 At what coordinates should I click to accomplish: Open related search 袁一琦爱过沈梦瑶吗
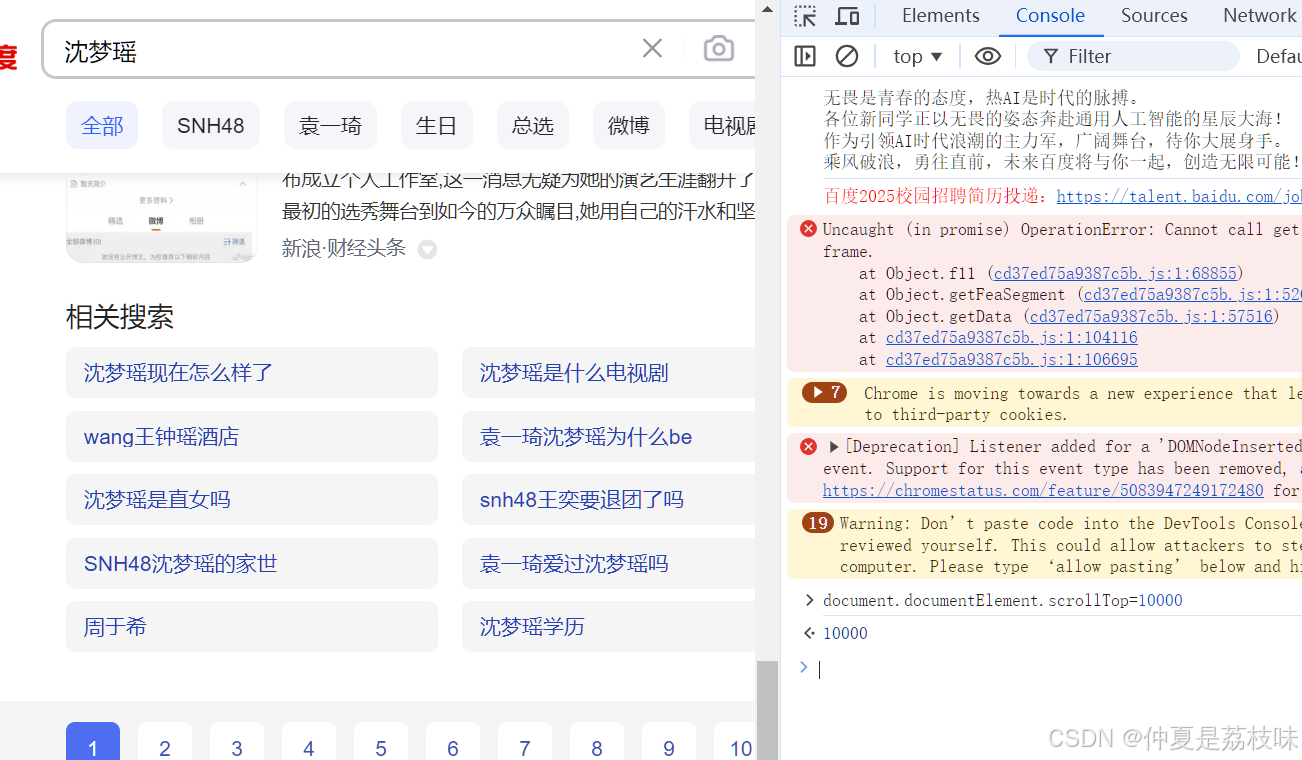pos(608,564)
